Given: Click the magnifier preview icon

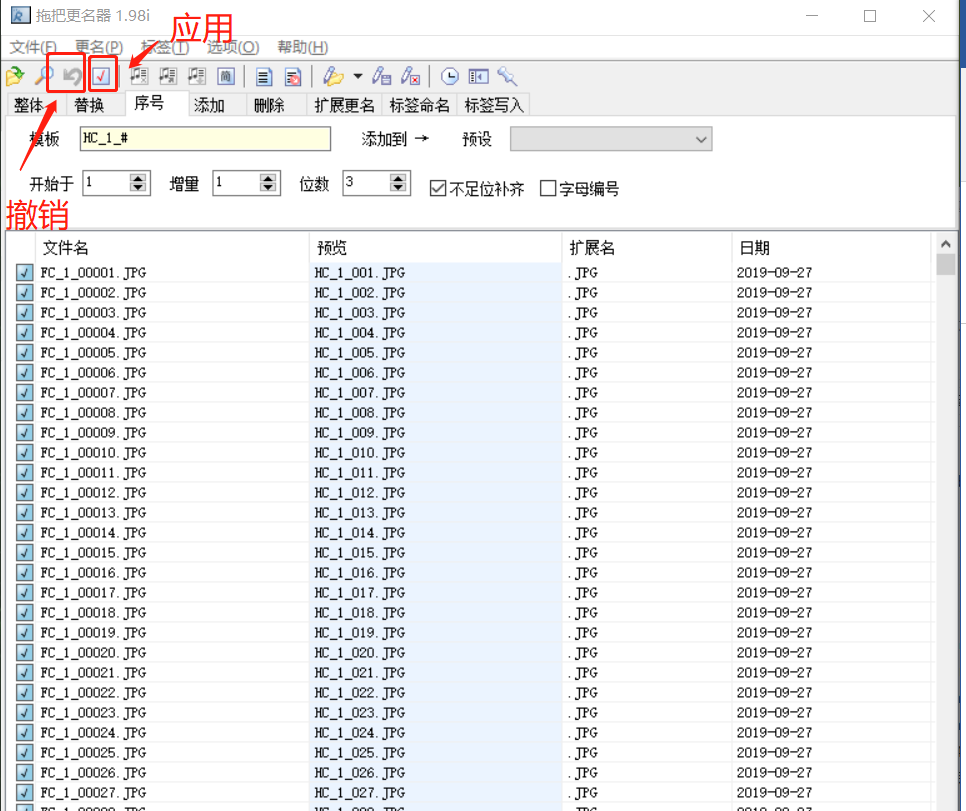Looking at the screenshot, I should (x=43, y=76).
